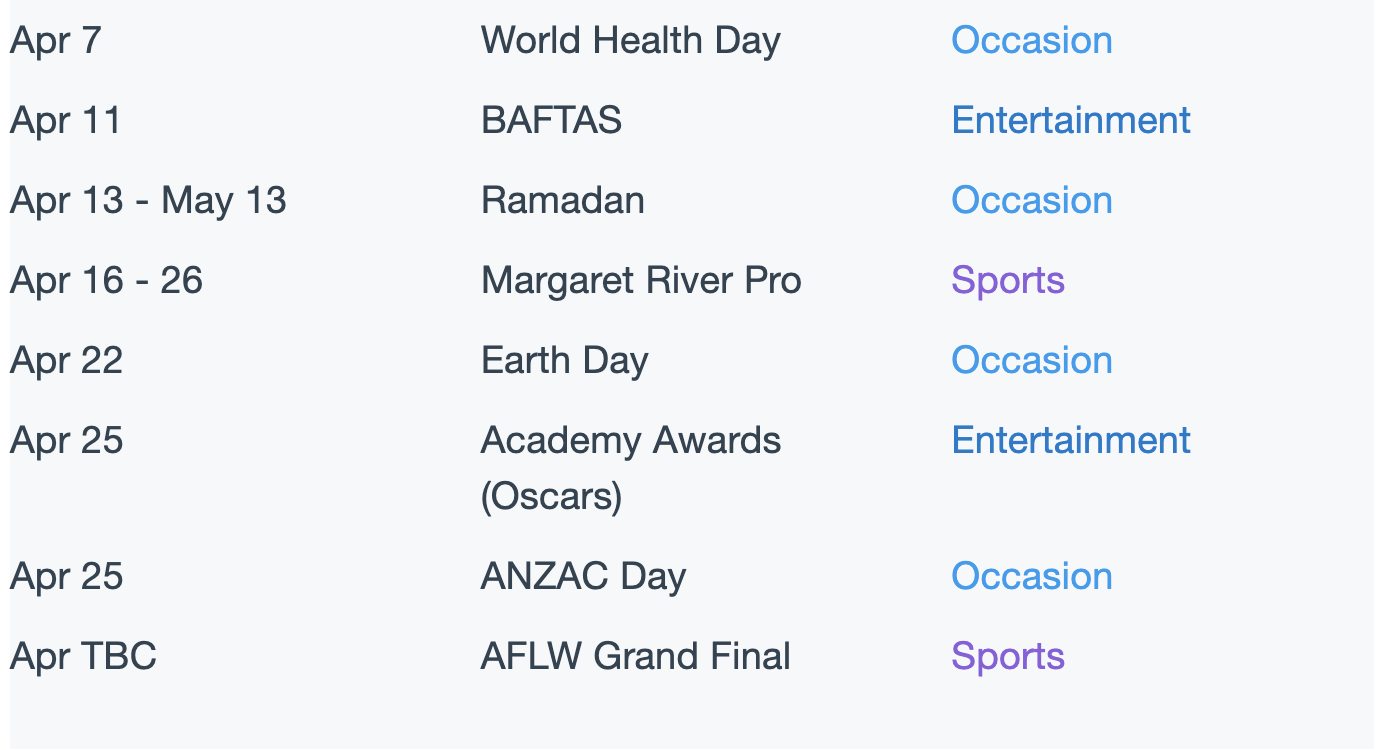The width and height of the screenshot is (1380, 750).
Task: Select the Earth Day event text
Action: tap(564, 361)
